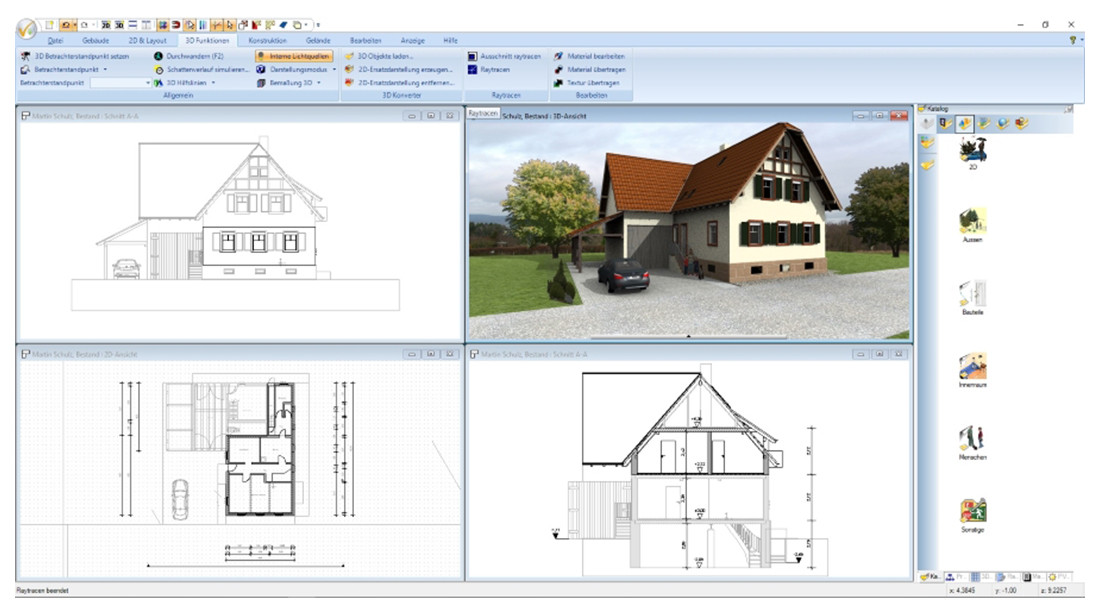Click the new document icon in quick access toolbar
This screenshot has height=615, width=1100.
[50, 25]
